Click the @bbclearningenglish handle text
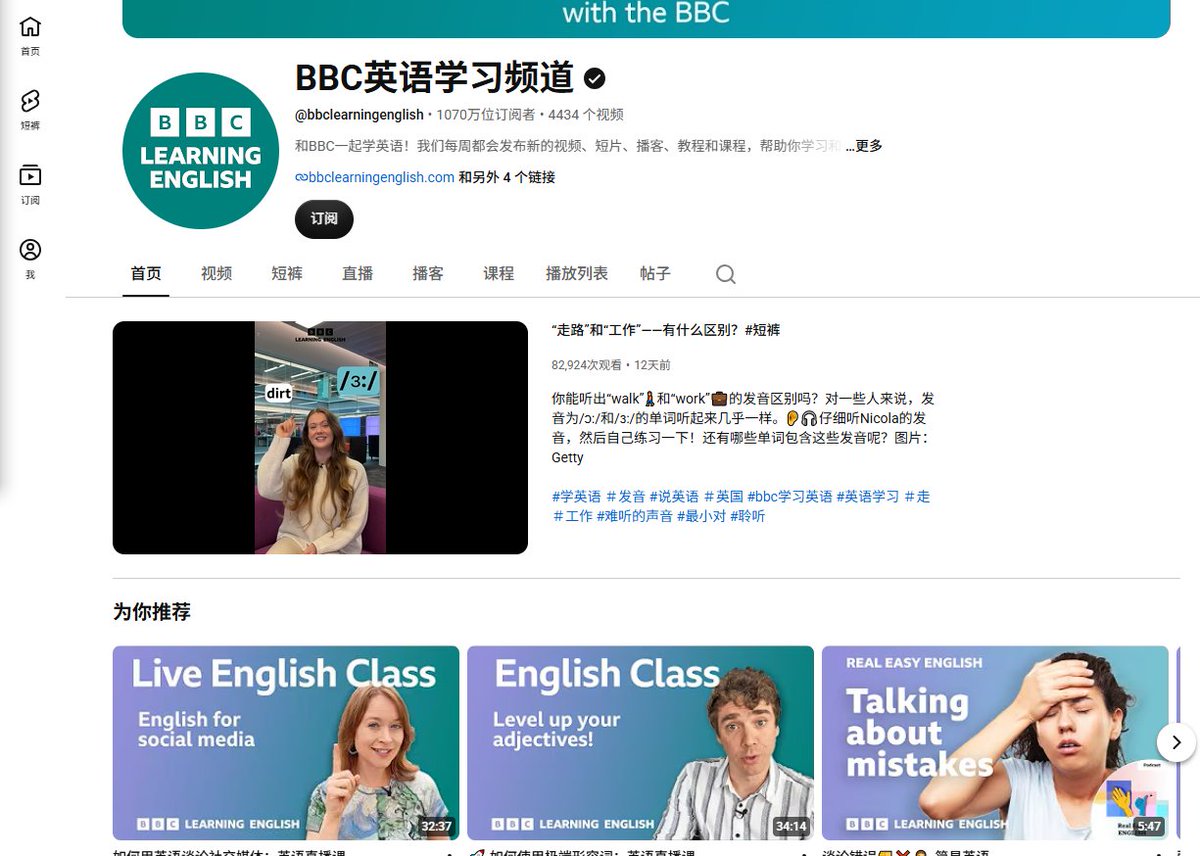Viewport: 1200px width, 856px height. [359, 115]
